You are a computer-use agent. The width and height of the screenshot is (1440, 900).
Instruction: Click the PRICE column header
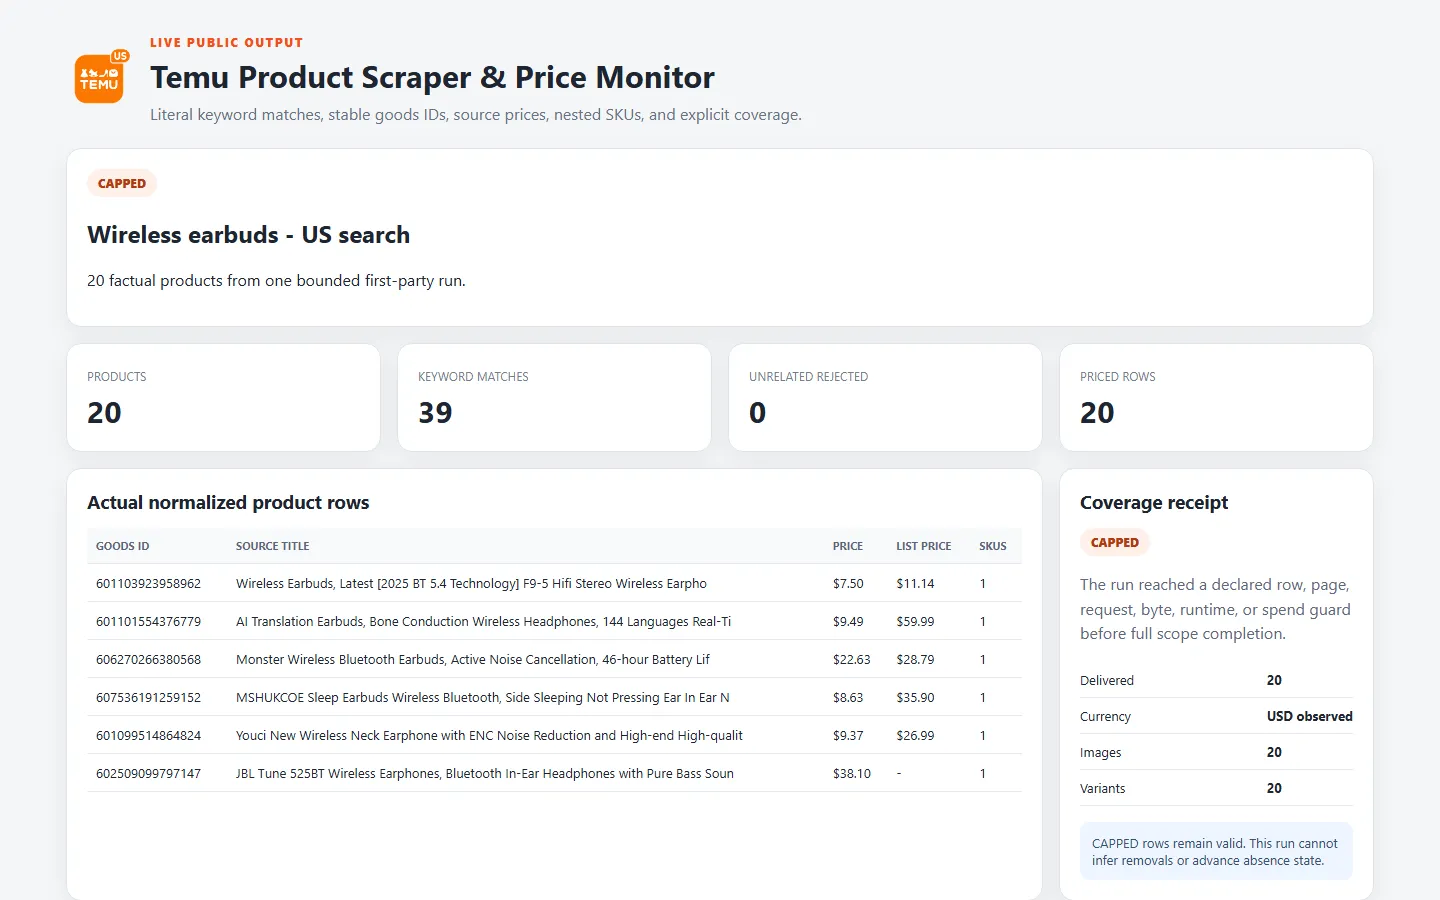click(848, 546)
